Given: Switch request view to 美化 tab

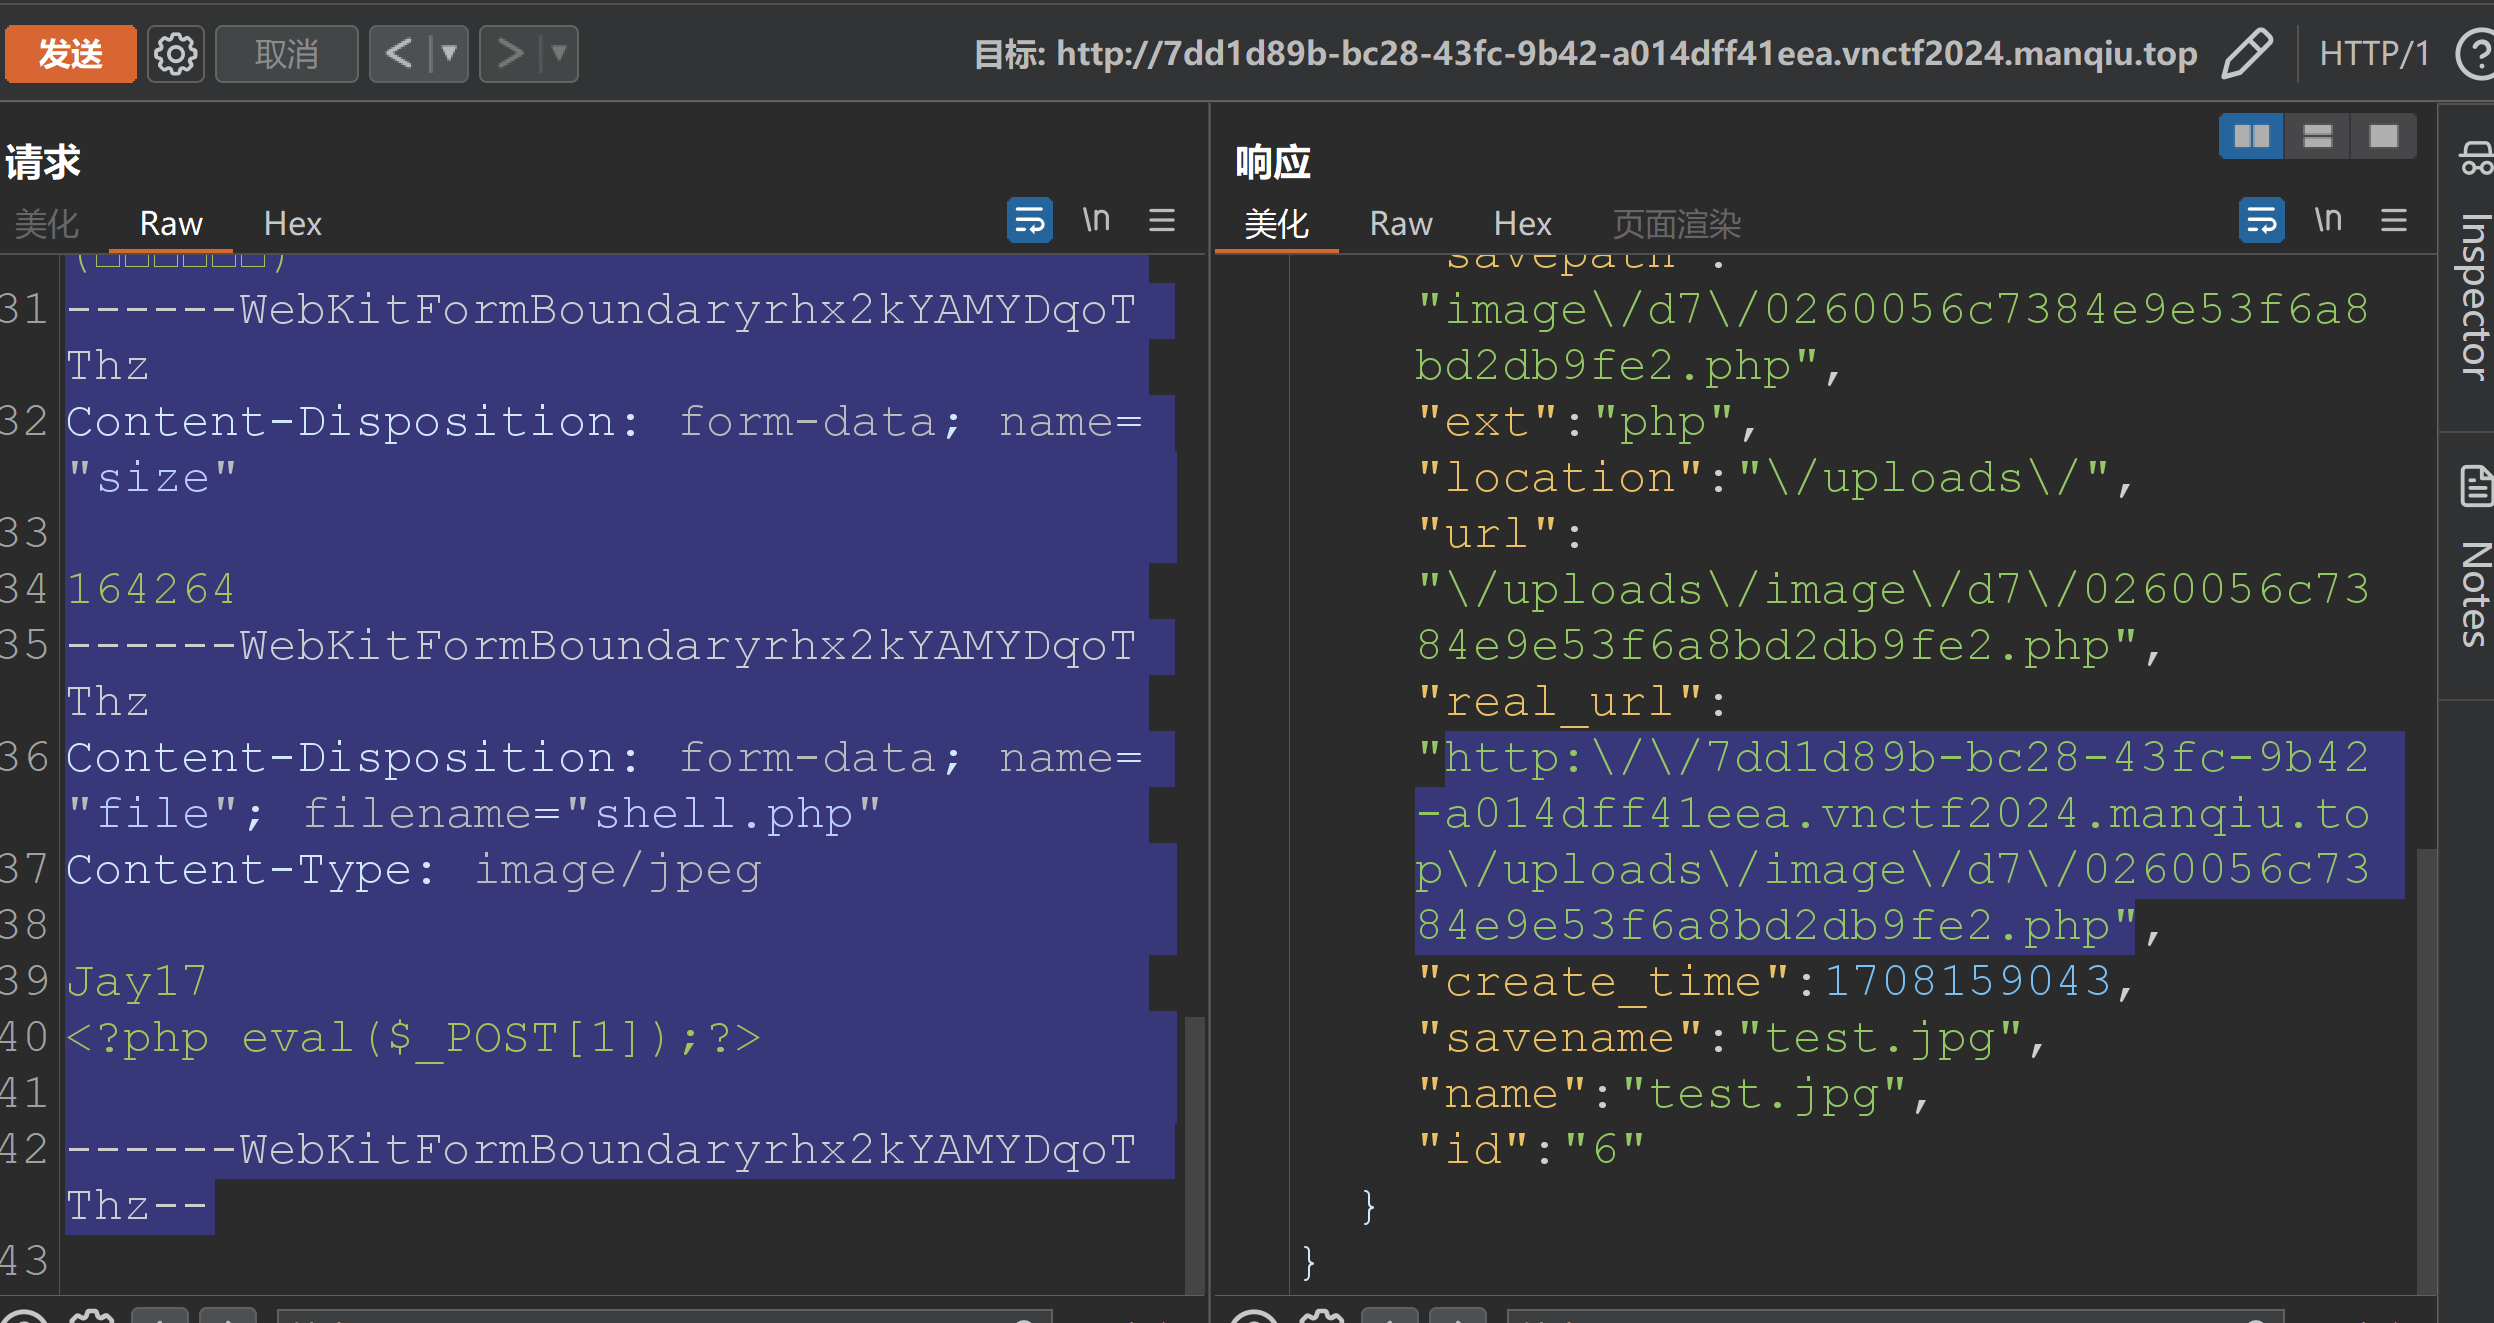Looking at the screenshot, I should tap(46, 223).
